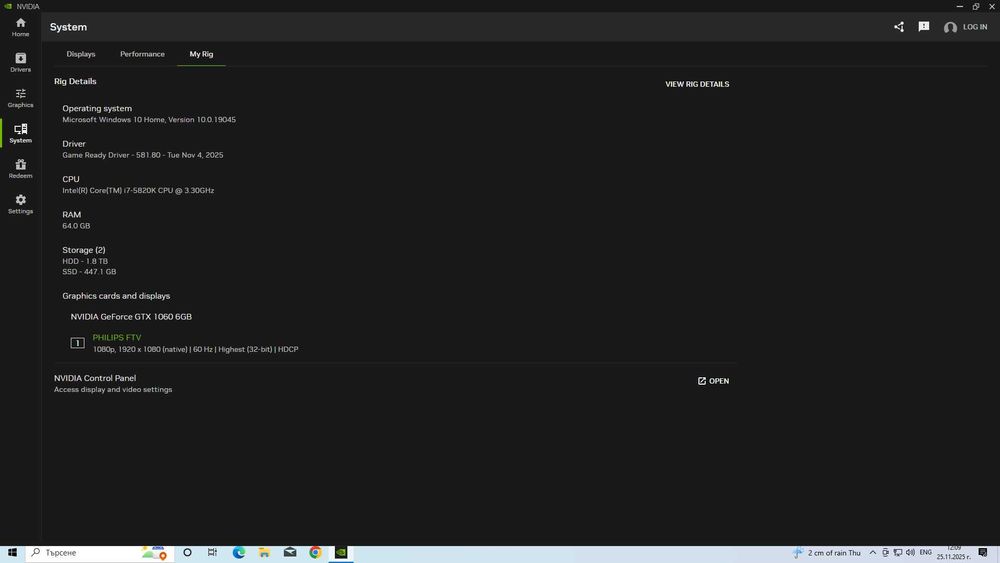This screenshot has width=1000, height=563.
Task: Open the Drivers section
Action: [20, 62]
